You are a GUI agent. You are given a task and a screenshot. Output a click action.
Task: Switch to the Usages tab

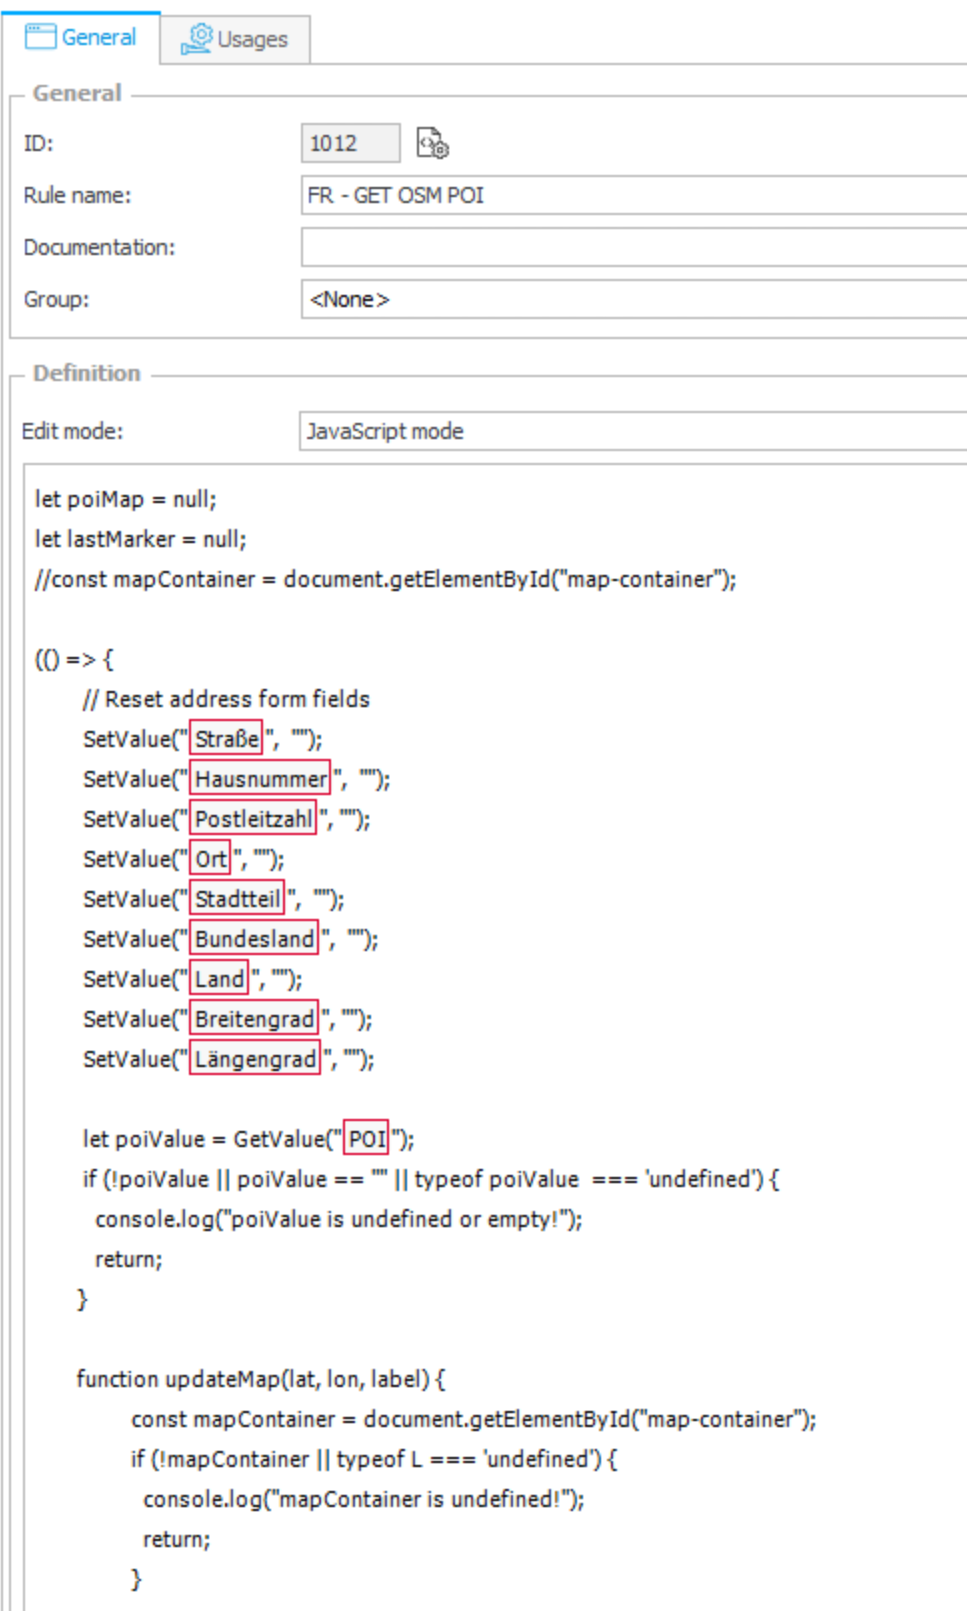[235, 39]
